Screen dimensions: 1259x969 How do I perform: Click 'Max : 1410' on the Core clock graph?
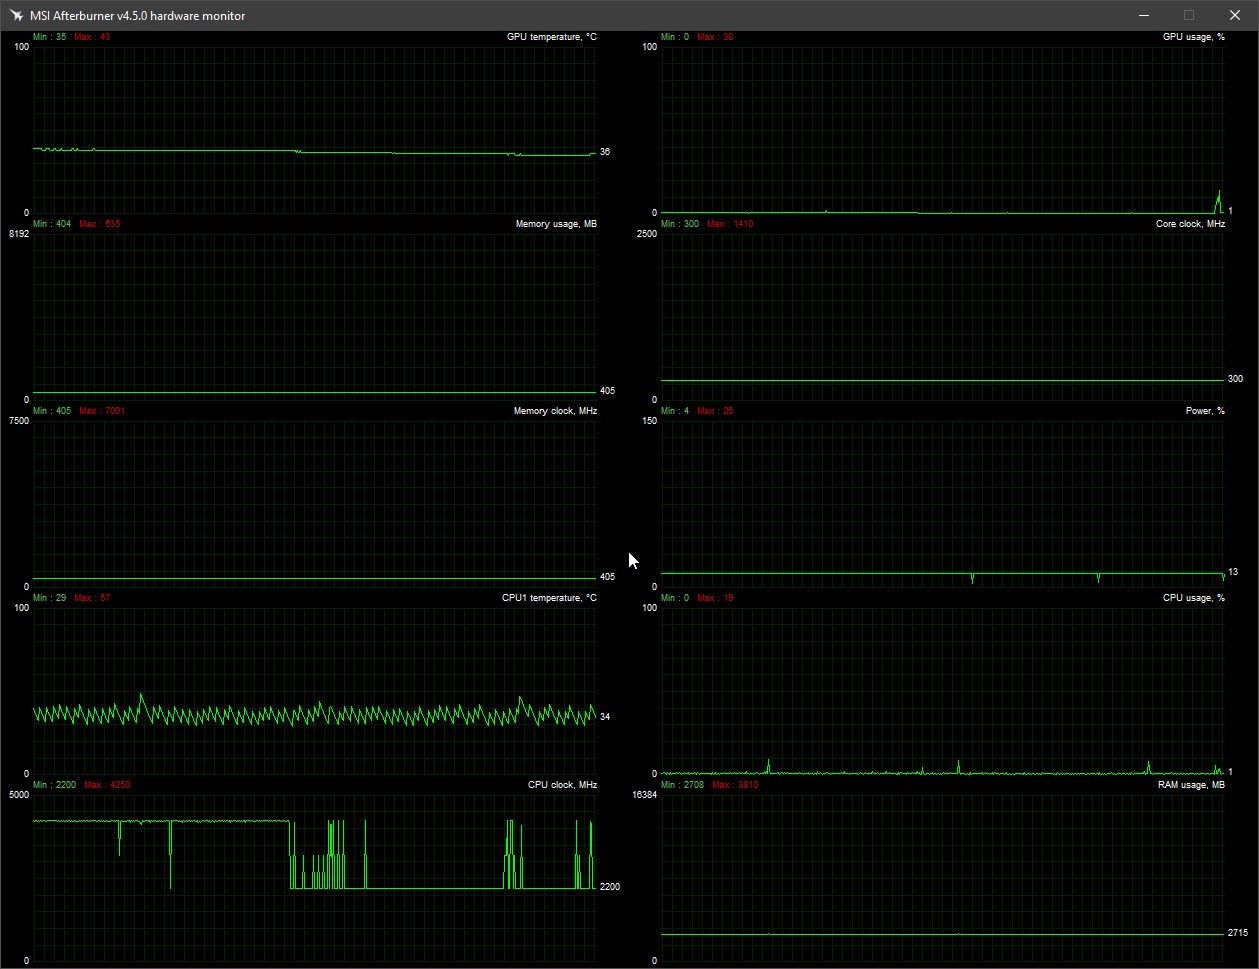click(x=730, y=224)
